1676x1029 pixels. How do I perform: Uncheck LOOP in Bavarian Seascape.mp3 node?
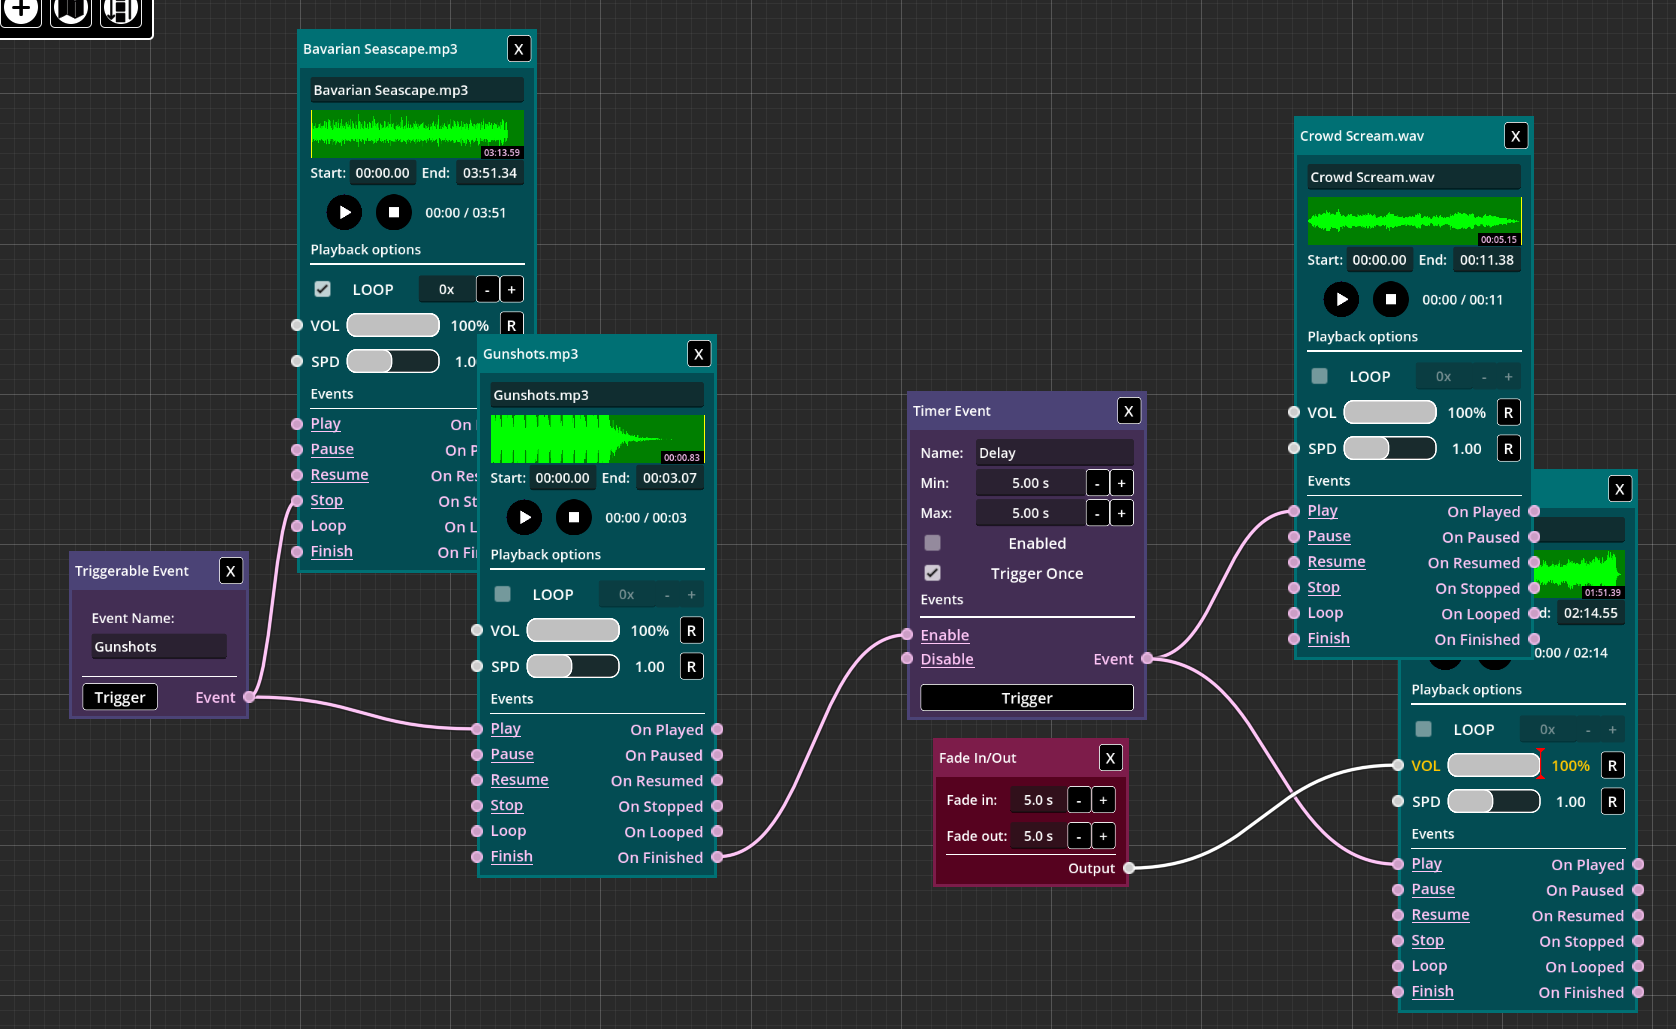pos(323,289)
